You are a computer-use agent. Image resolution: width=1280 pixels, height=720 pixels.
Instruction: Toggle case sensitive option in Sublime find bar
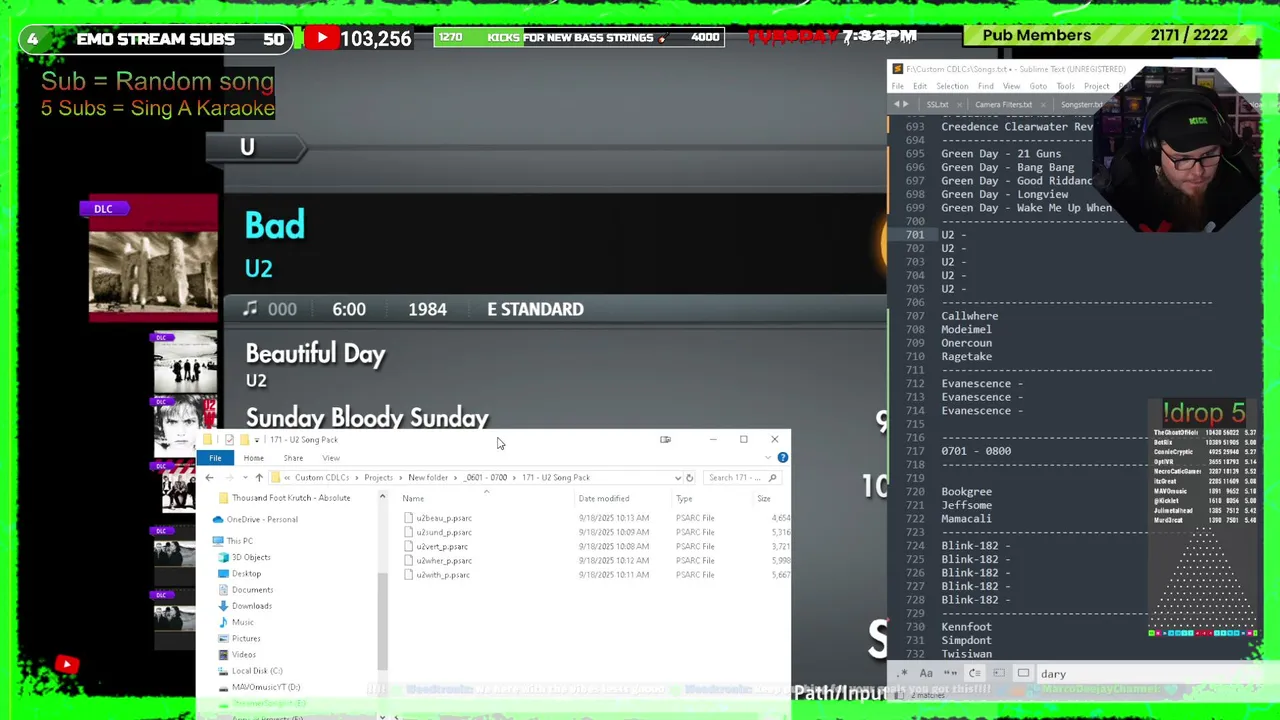(x=926, y=673)
